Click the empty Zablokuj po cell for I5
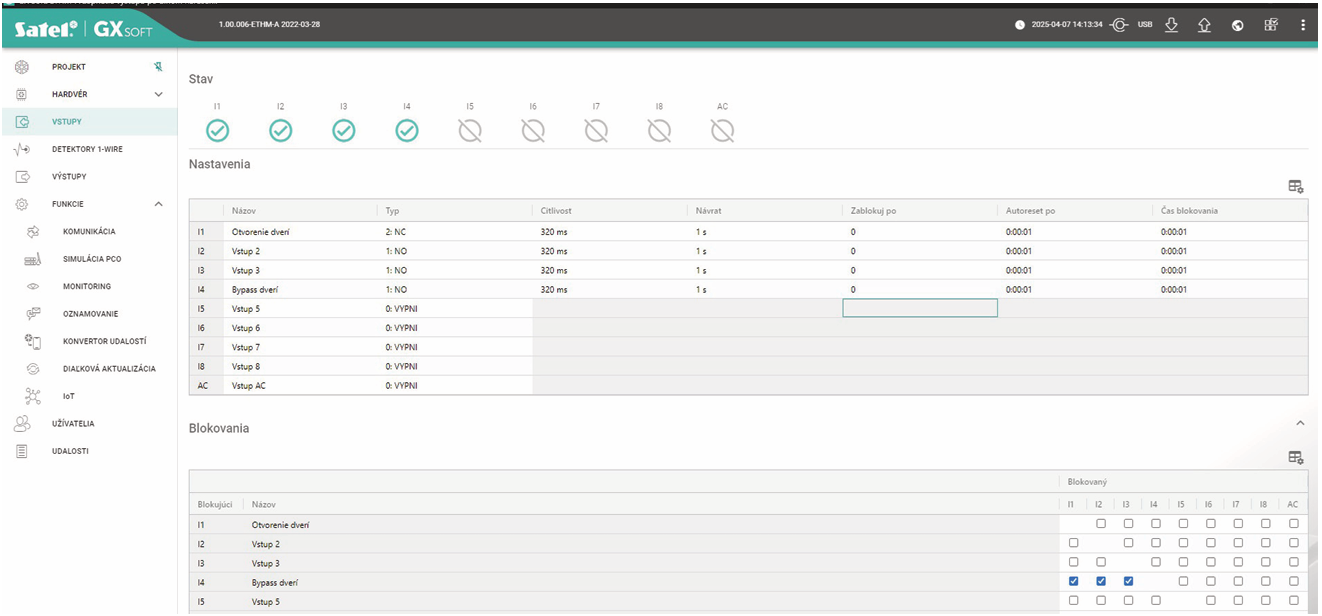The width and height of the screenshot is (1322, 616). tap(920, 308)
